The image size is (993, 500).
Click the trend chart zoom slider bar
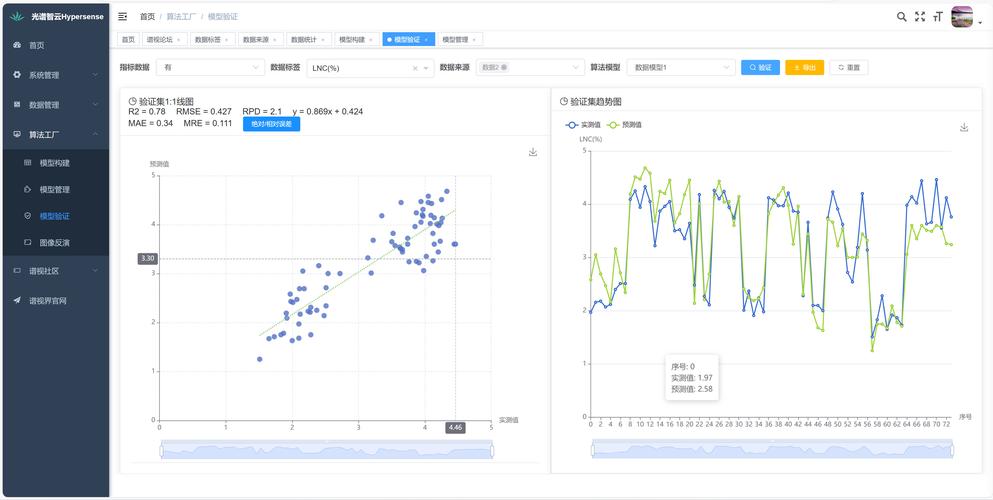772,449
